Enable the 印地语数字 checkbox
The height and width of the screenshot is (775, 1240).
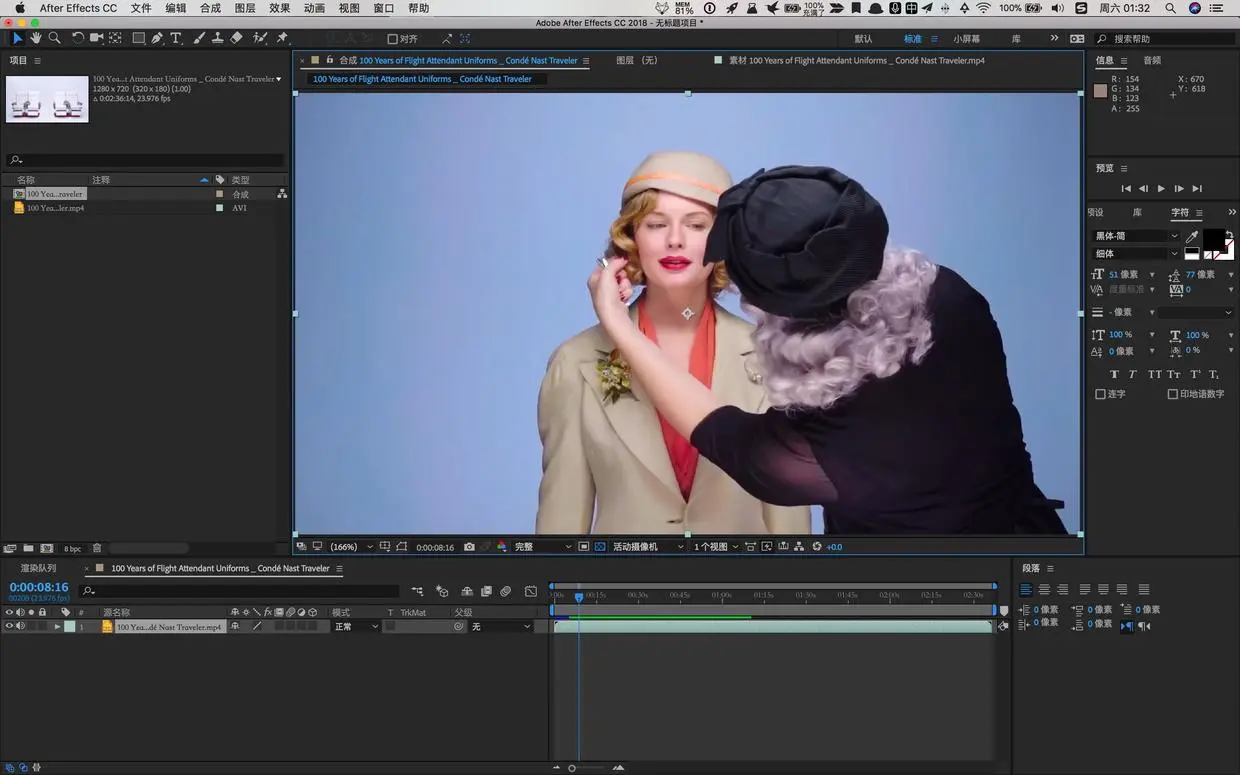click(x=1173, y=394)
